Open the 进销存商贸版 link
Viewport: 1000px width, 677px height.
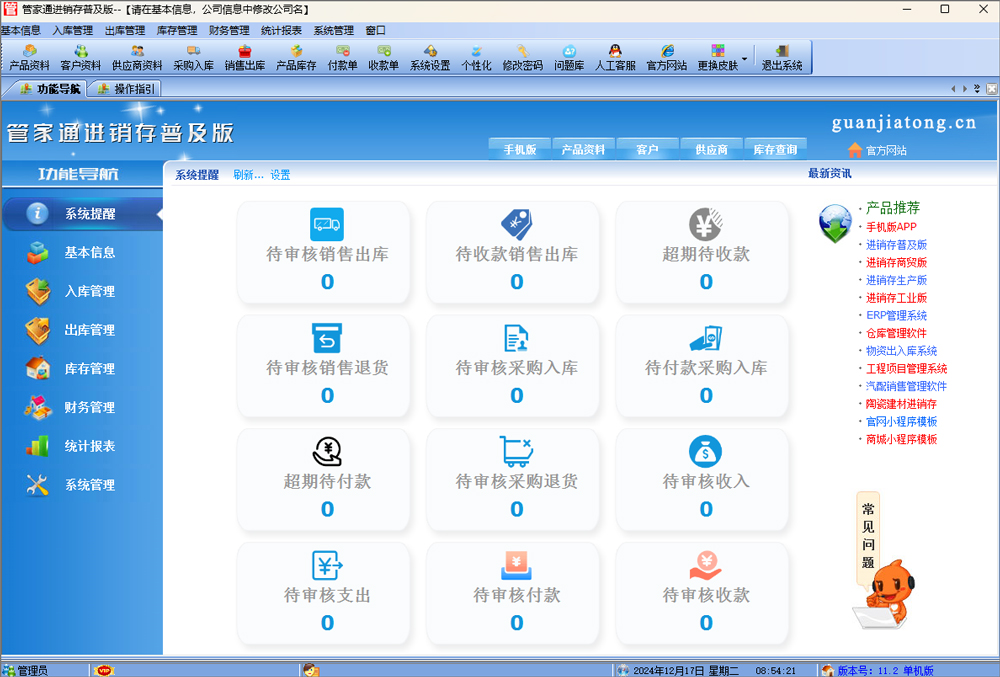[896, 263]
